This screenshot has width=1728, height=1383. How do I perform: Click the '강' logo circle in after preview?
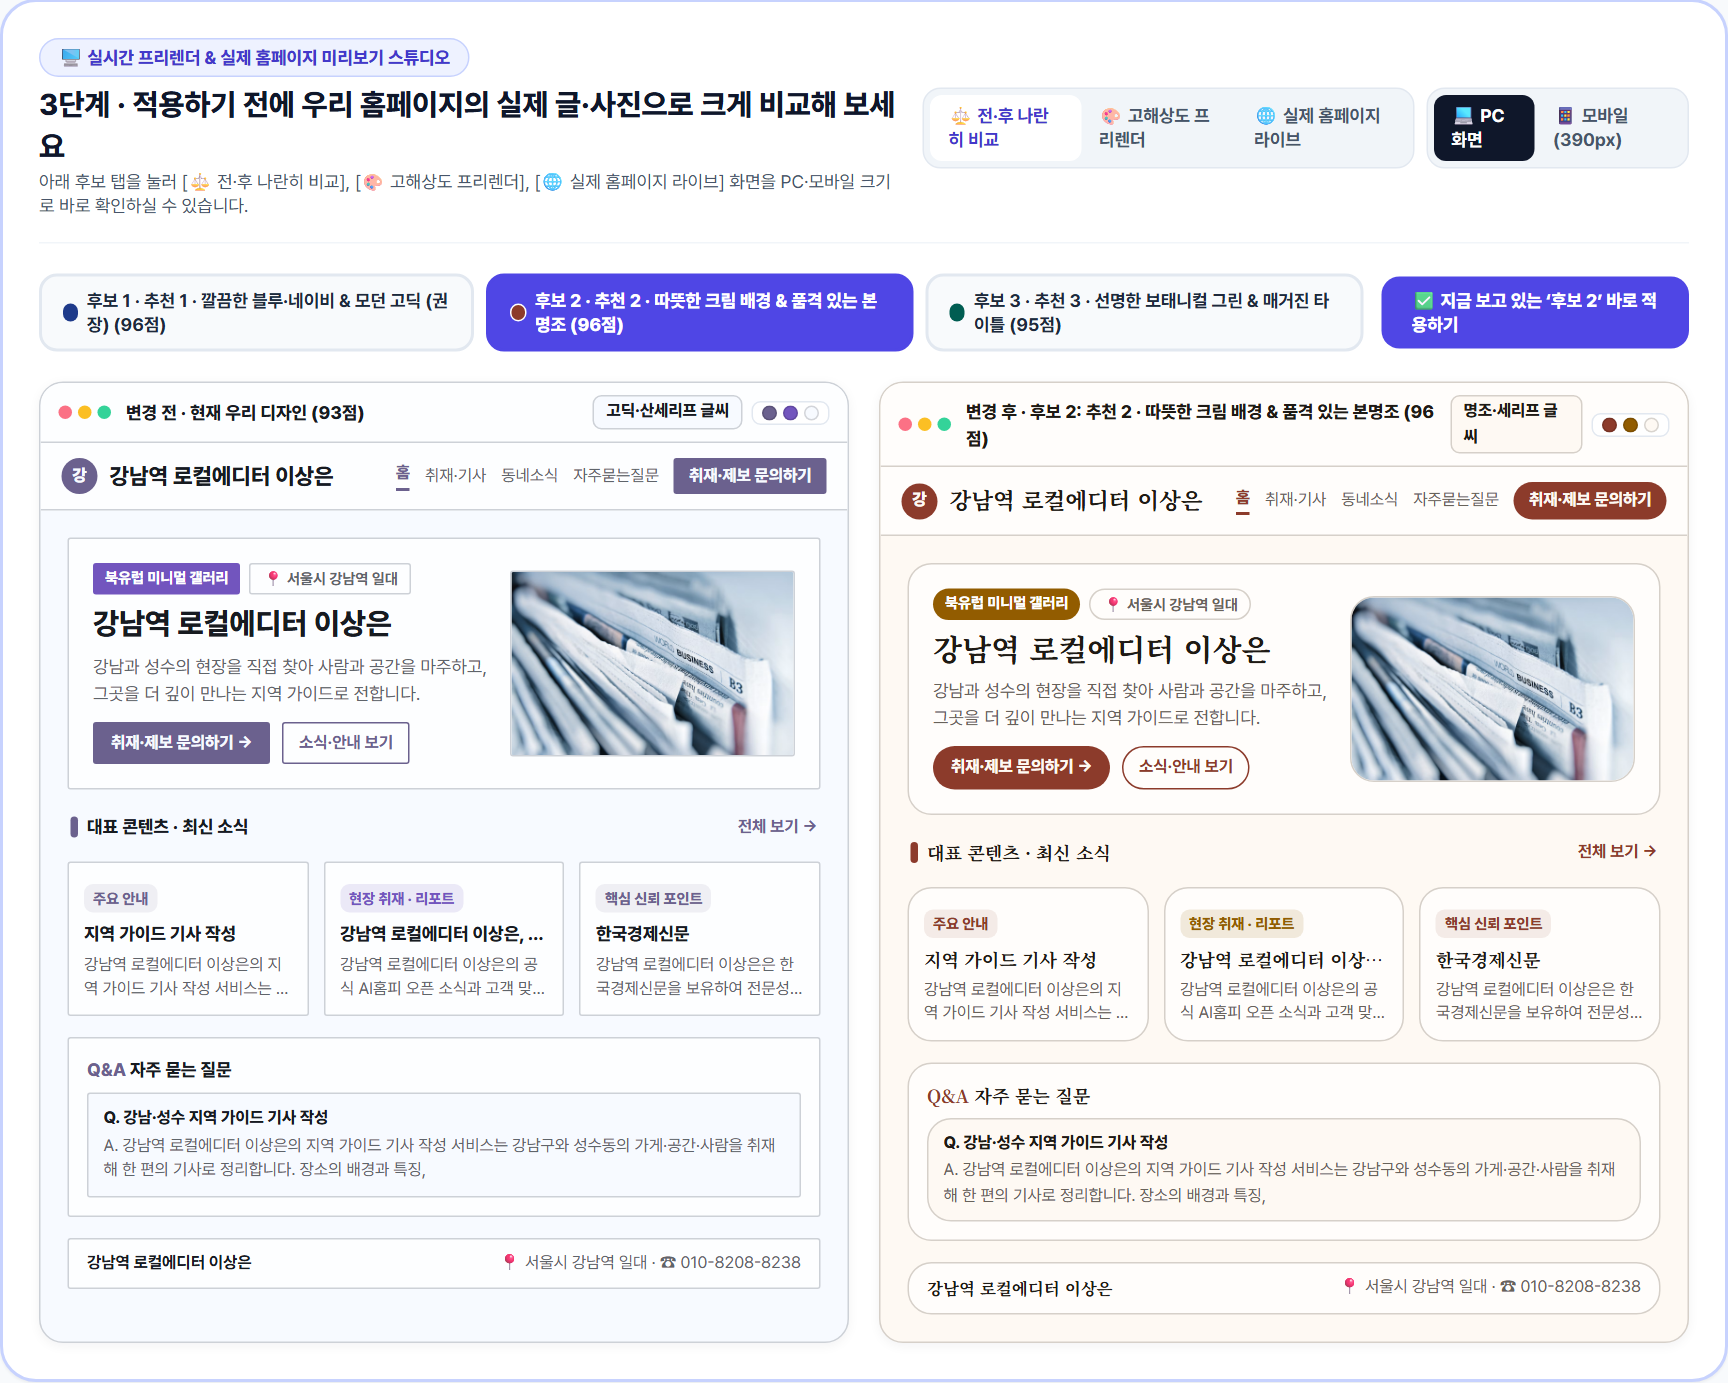coord(920,500)
